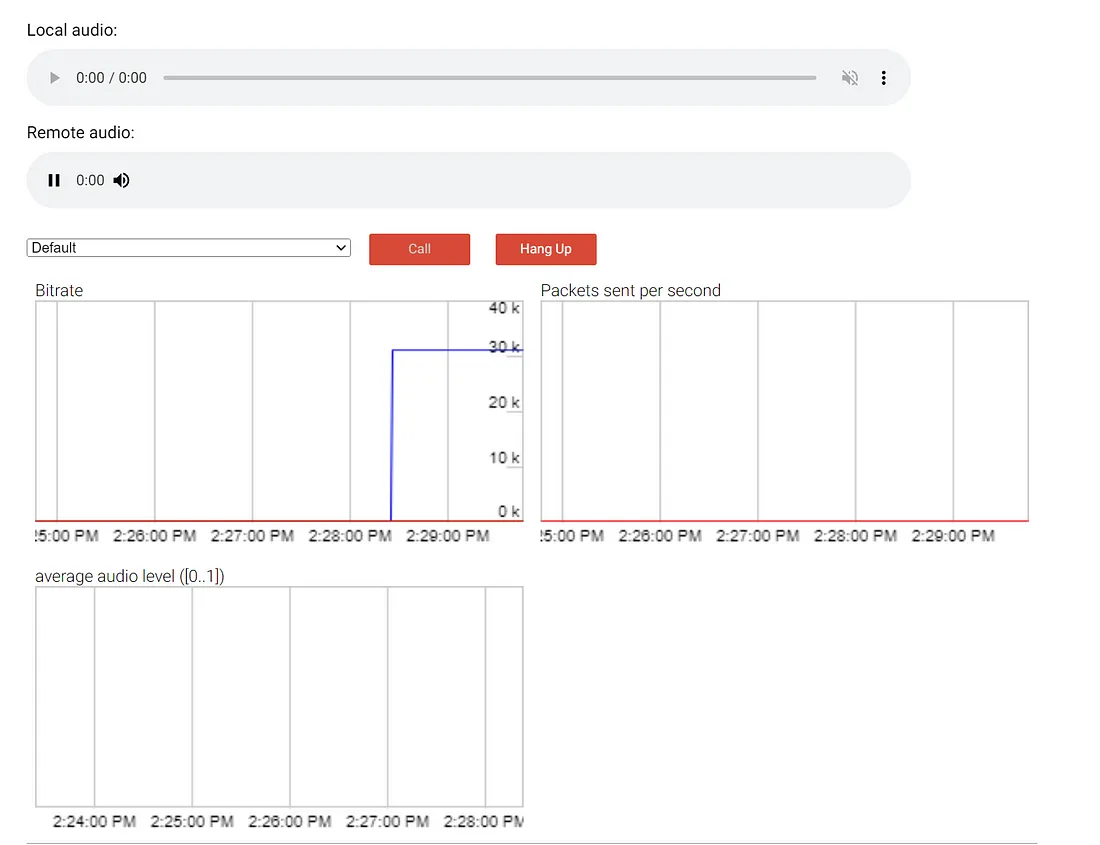
Task: Open local audio three-dot options menu
Action: [x=883, y=78]
